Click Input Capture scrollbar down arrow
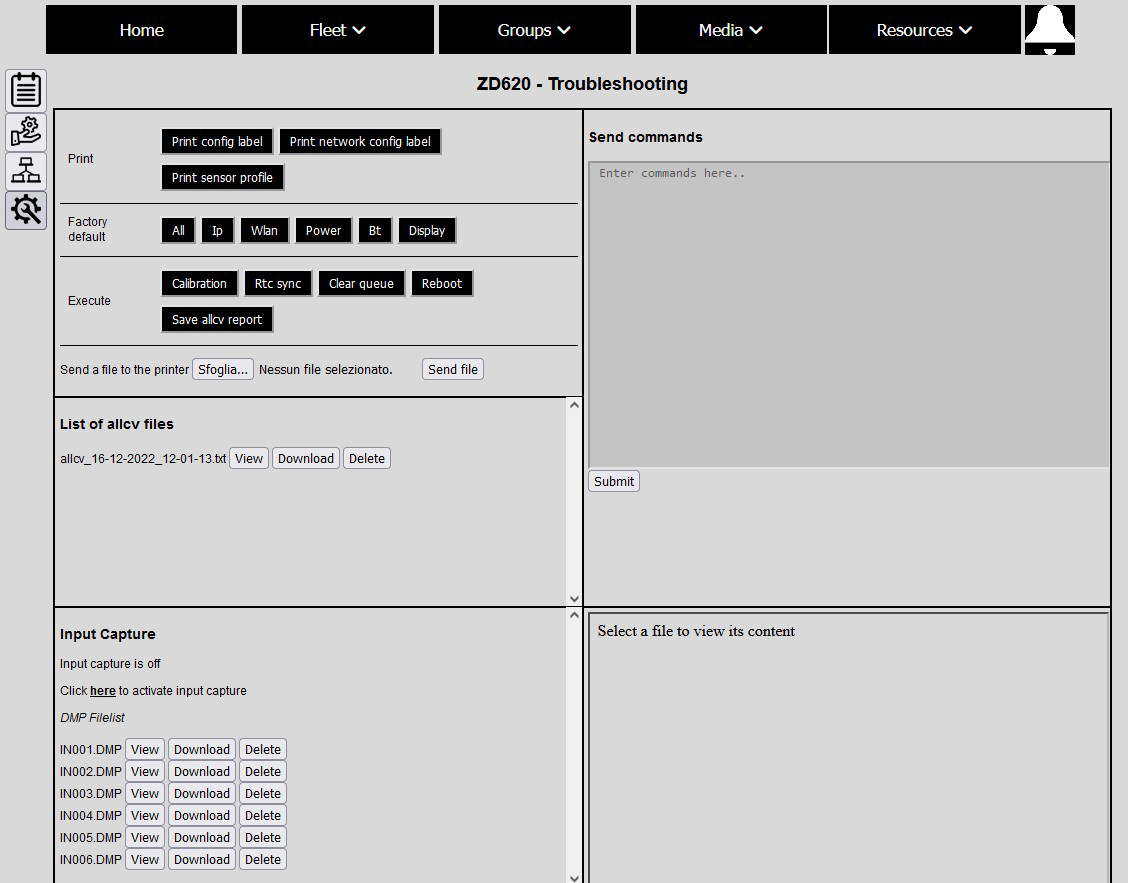 [x=574, y=877]
